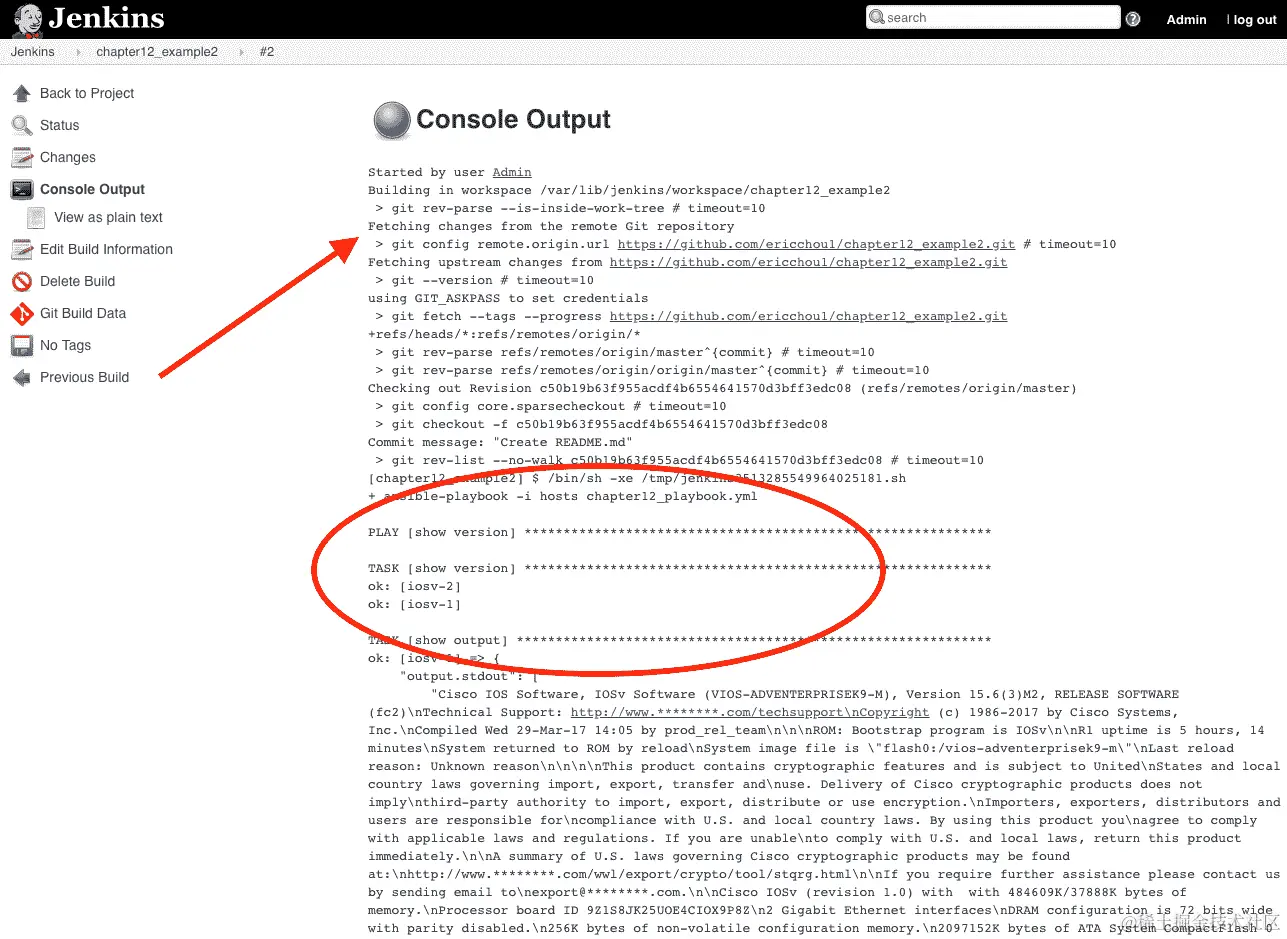
Task: Click the Admin link after Started by user
Action: tap(512, 172)
